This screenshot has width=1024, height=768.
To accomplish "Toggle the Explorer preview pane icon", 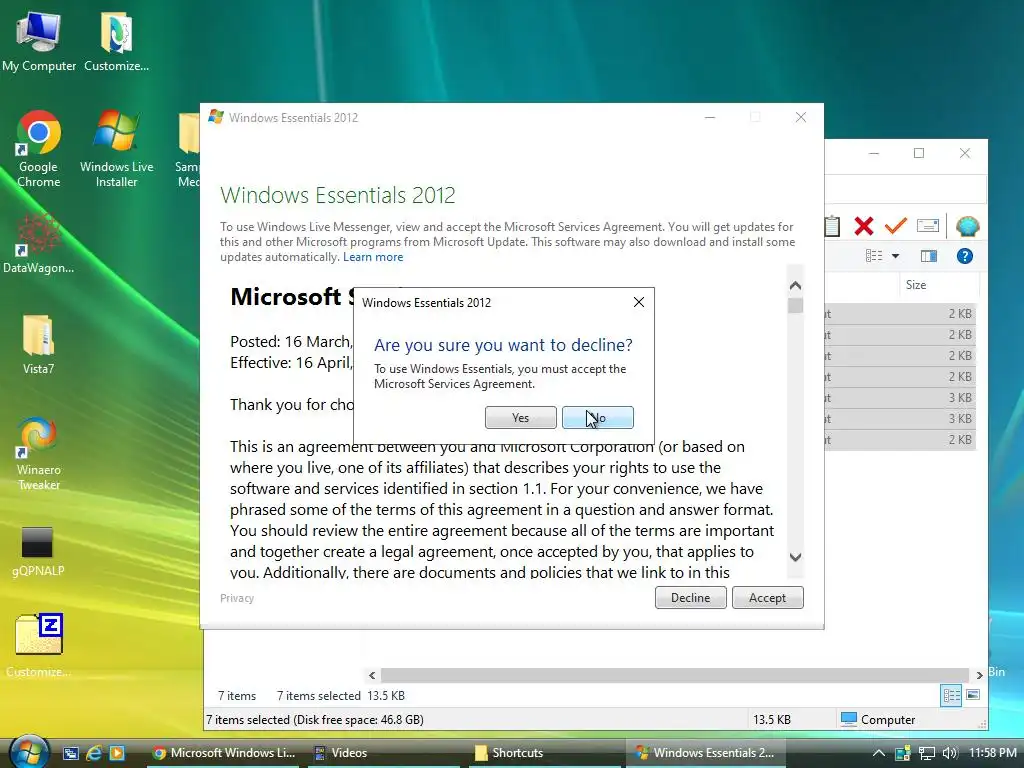I will pos(929,256).
